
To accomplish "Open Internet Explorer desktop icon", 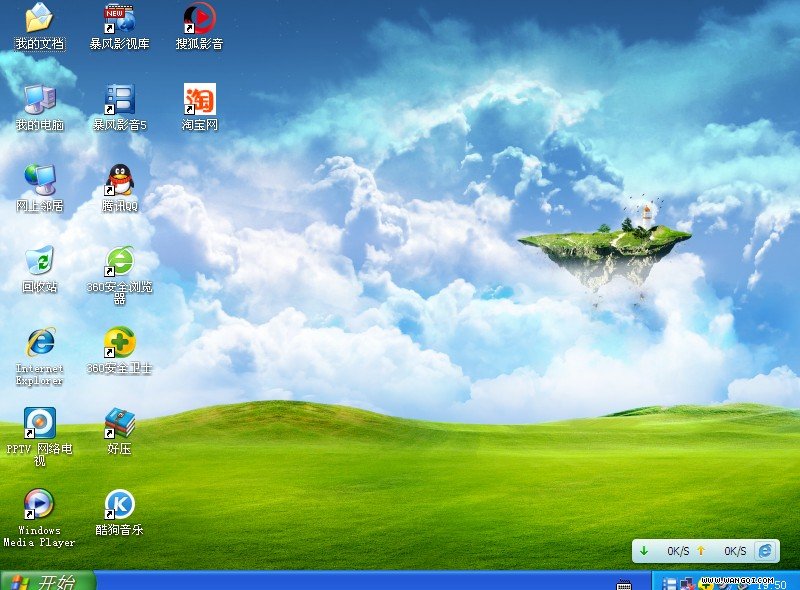I will [39, 342].
